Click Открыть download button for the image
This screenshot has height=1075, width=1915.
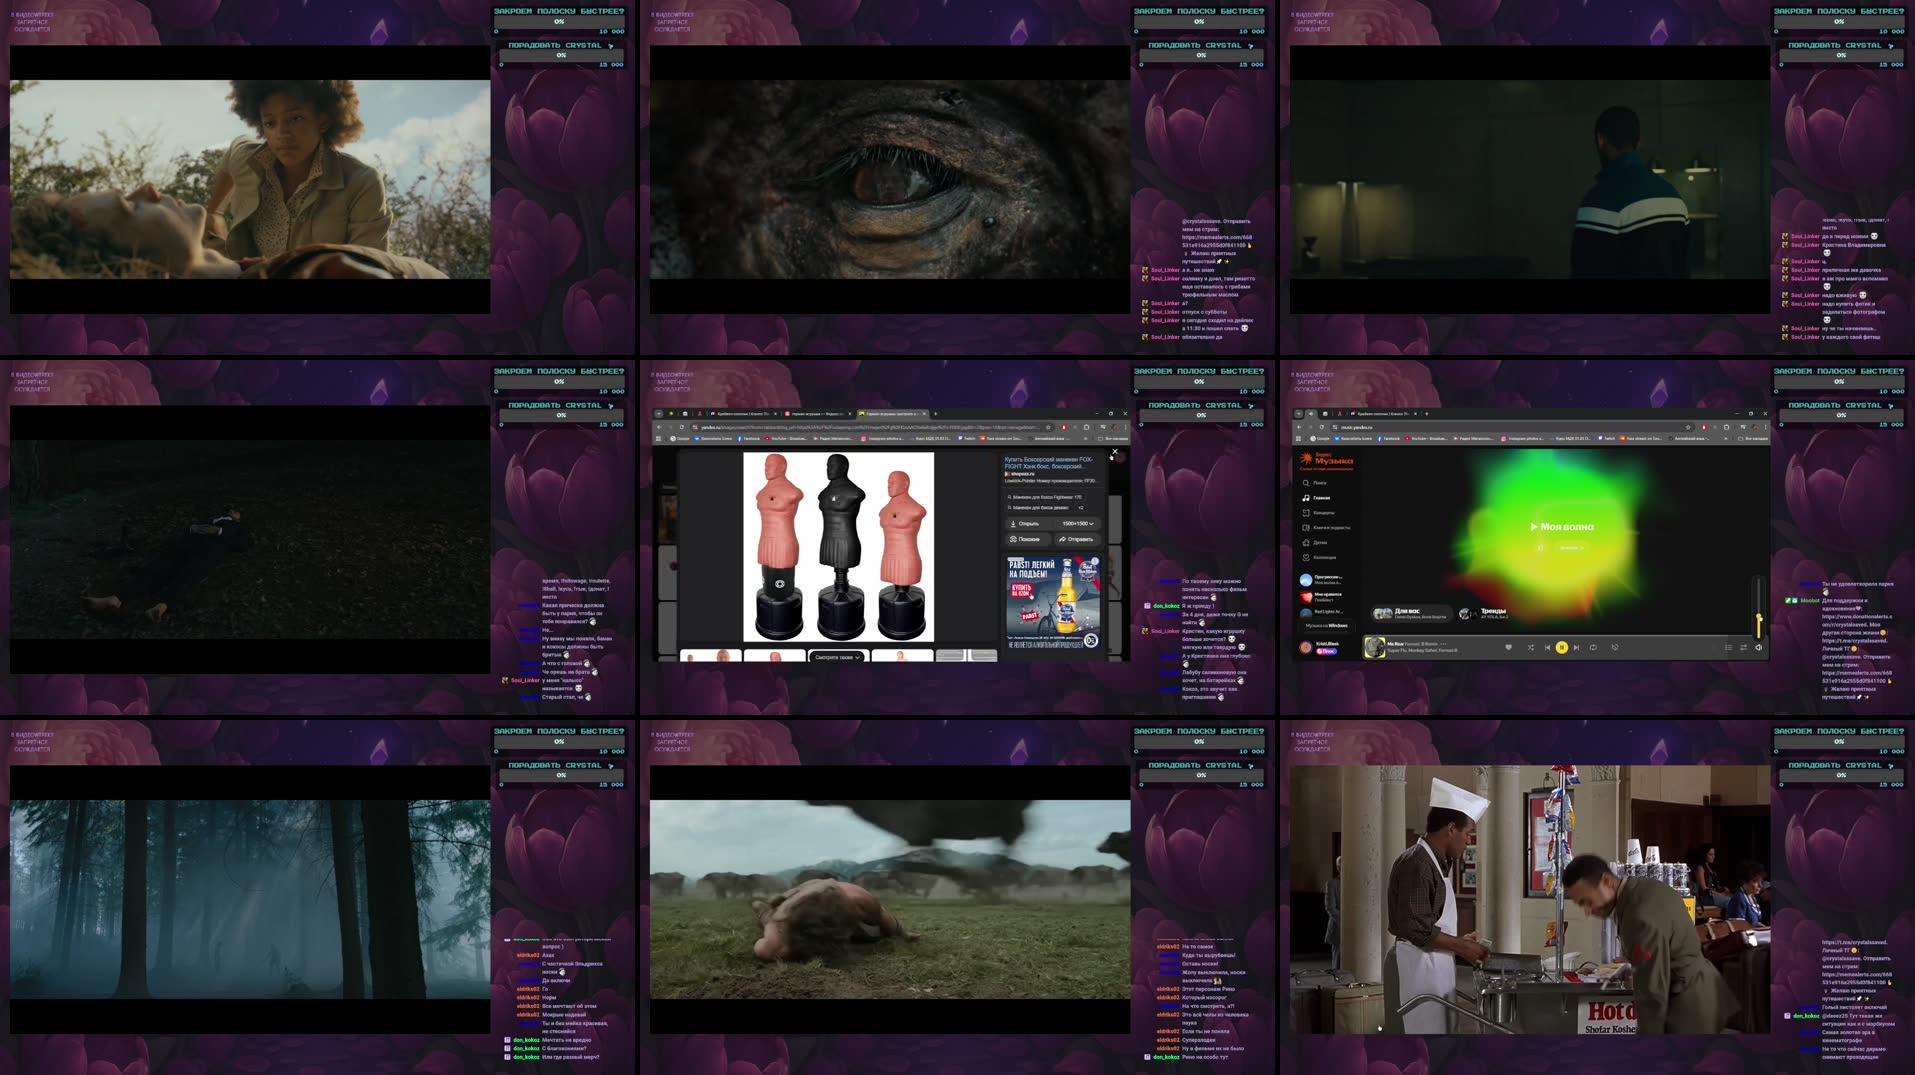click(x=1025, y=523)
